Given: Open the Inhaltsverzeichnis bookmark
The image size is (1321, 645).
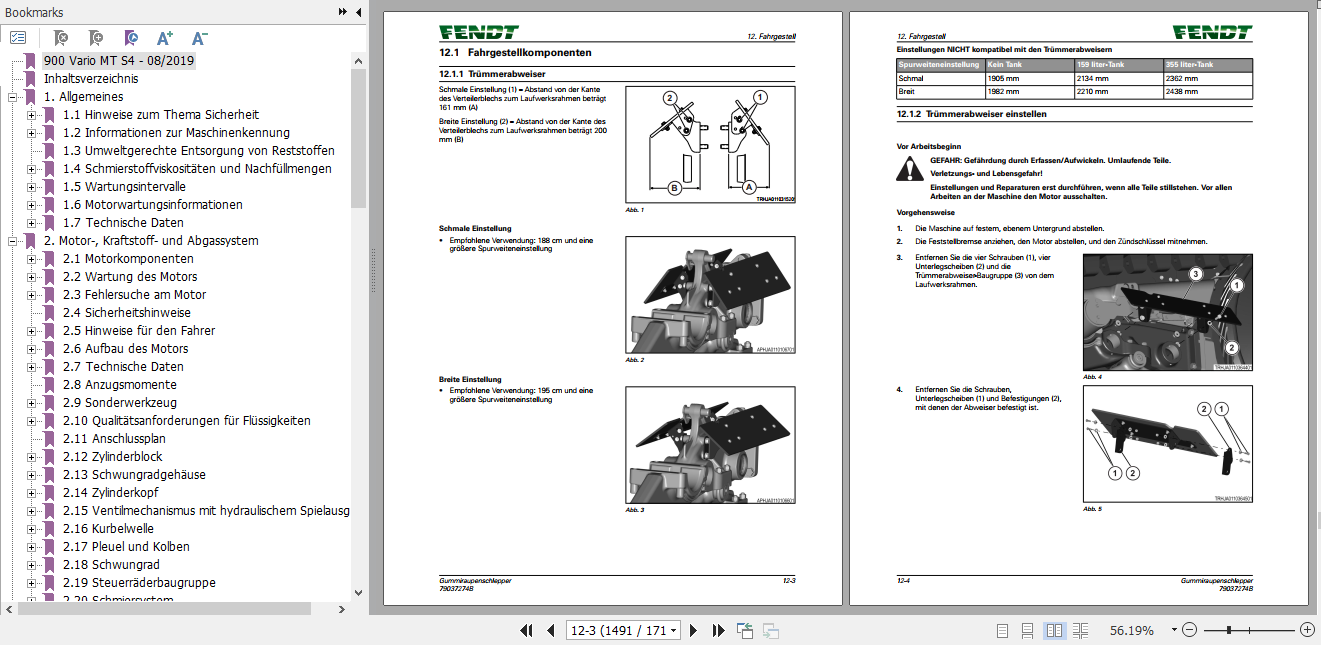Looking at the screenshot, I should pyautogui.click(x=91, y=79).
